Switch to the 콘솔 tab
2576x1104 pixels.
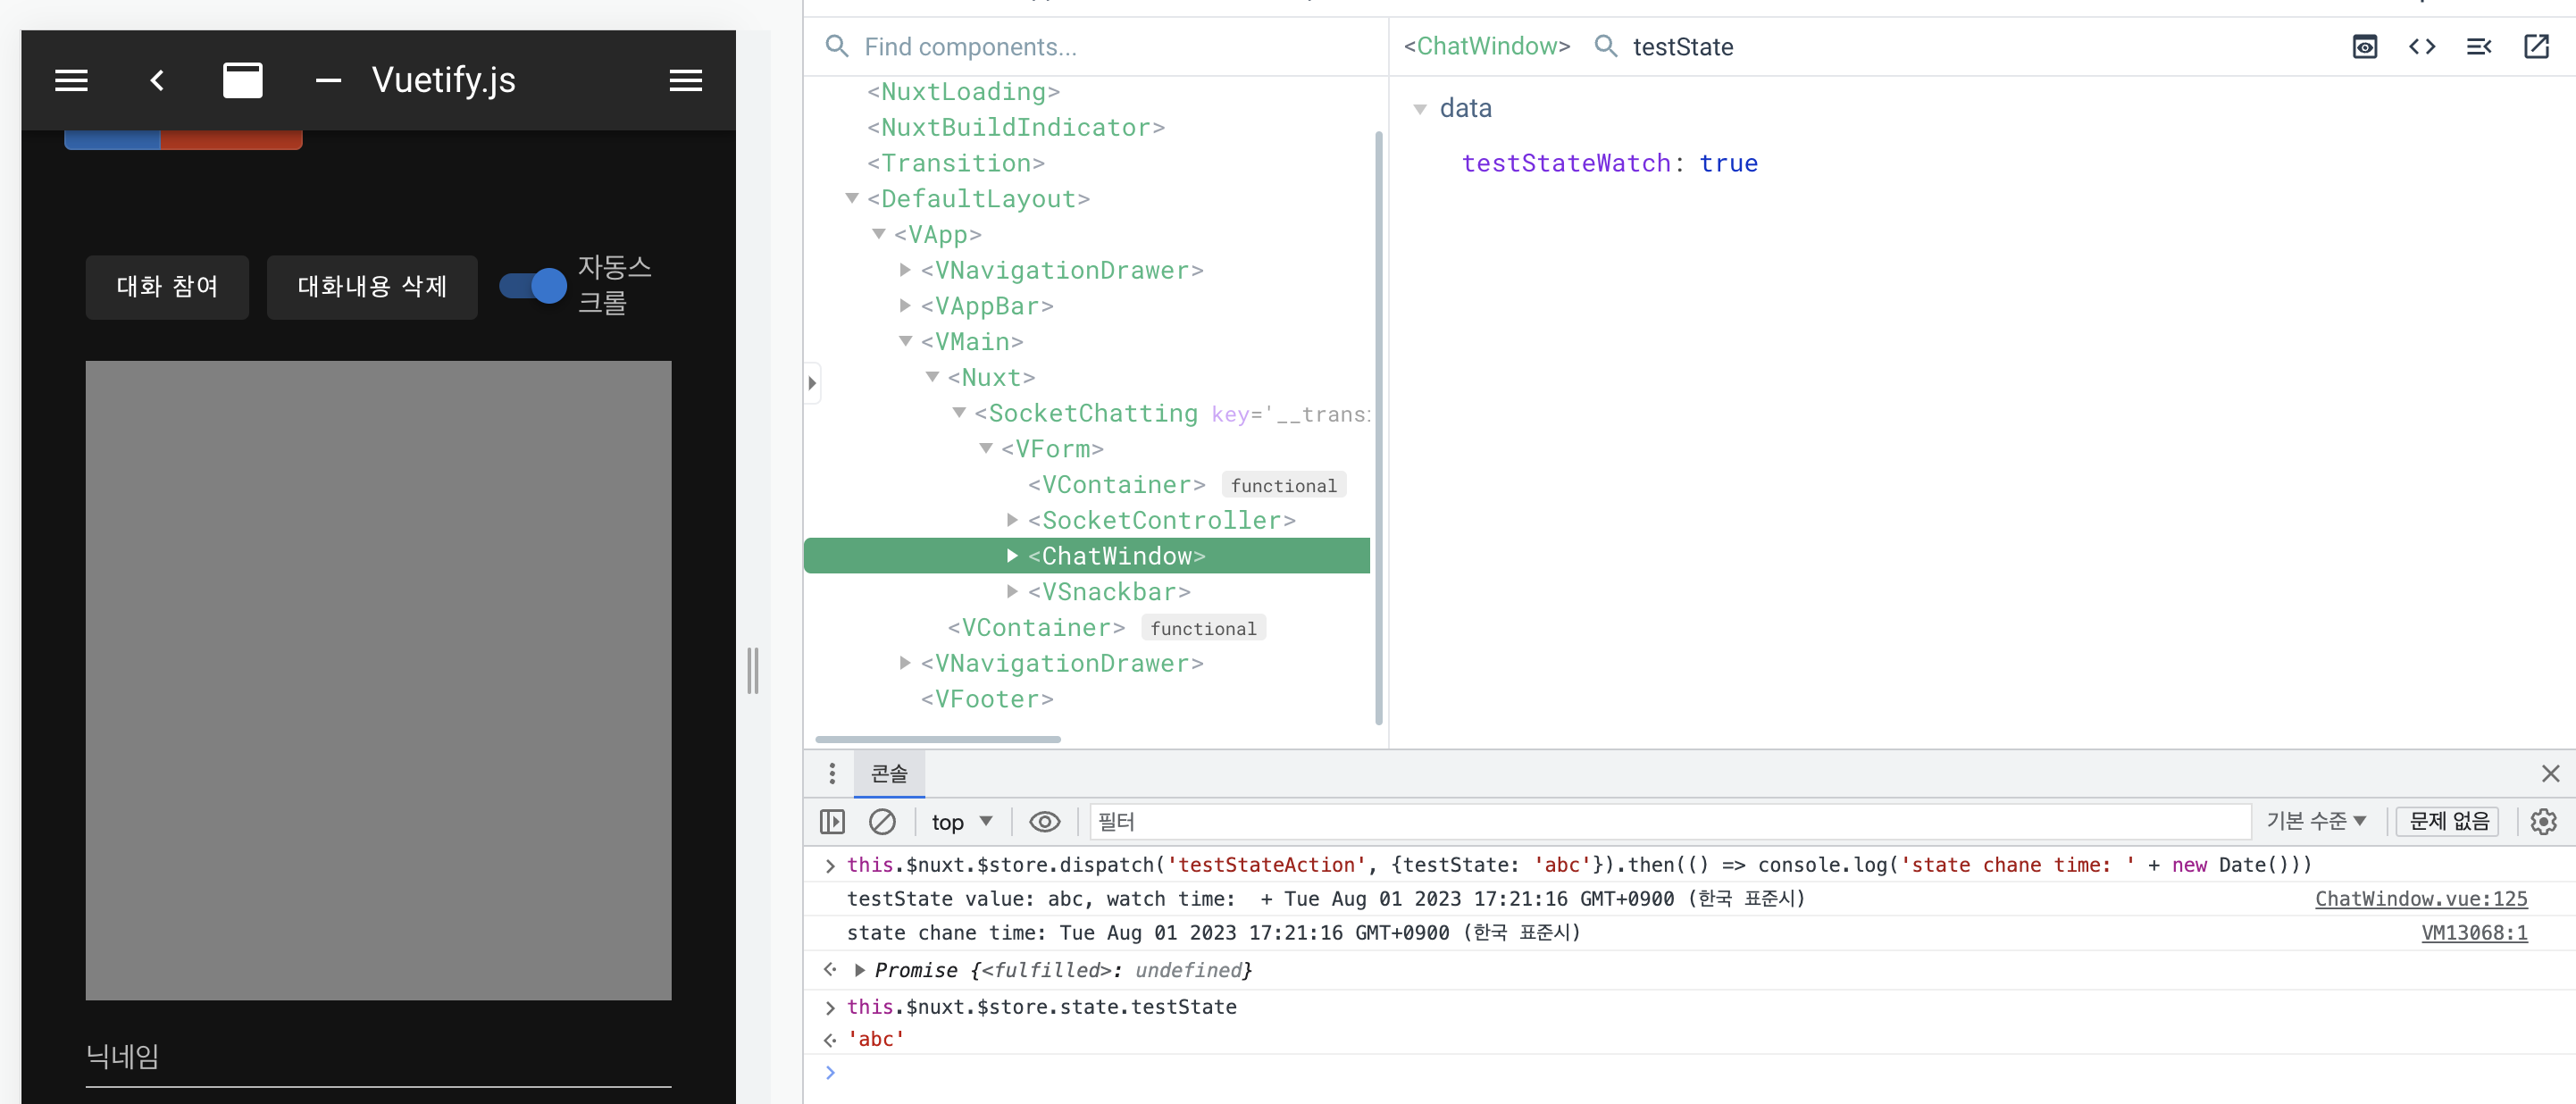point(889,773)
